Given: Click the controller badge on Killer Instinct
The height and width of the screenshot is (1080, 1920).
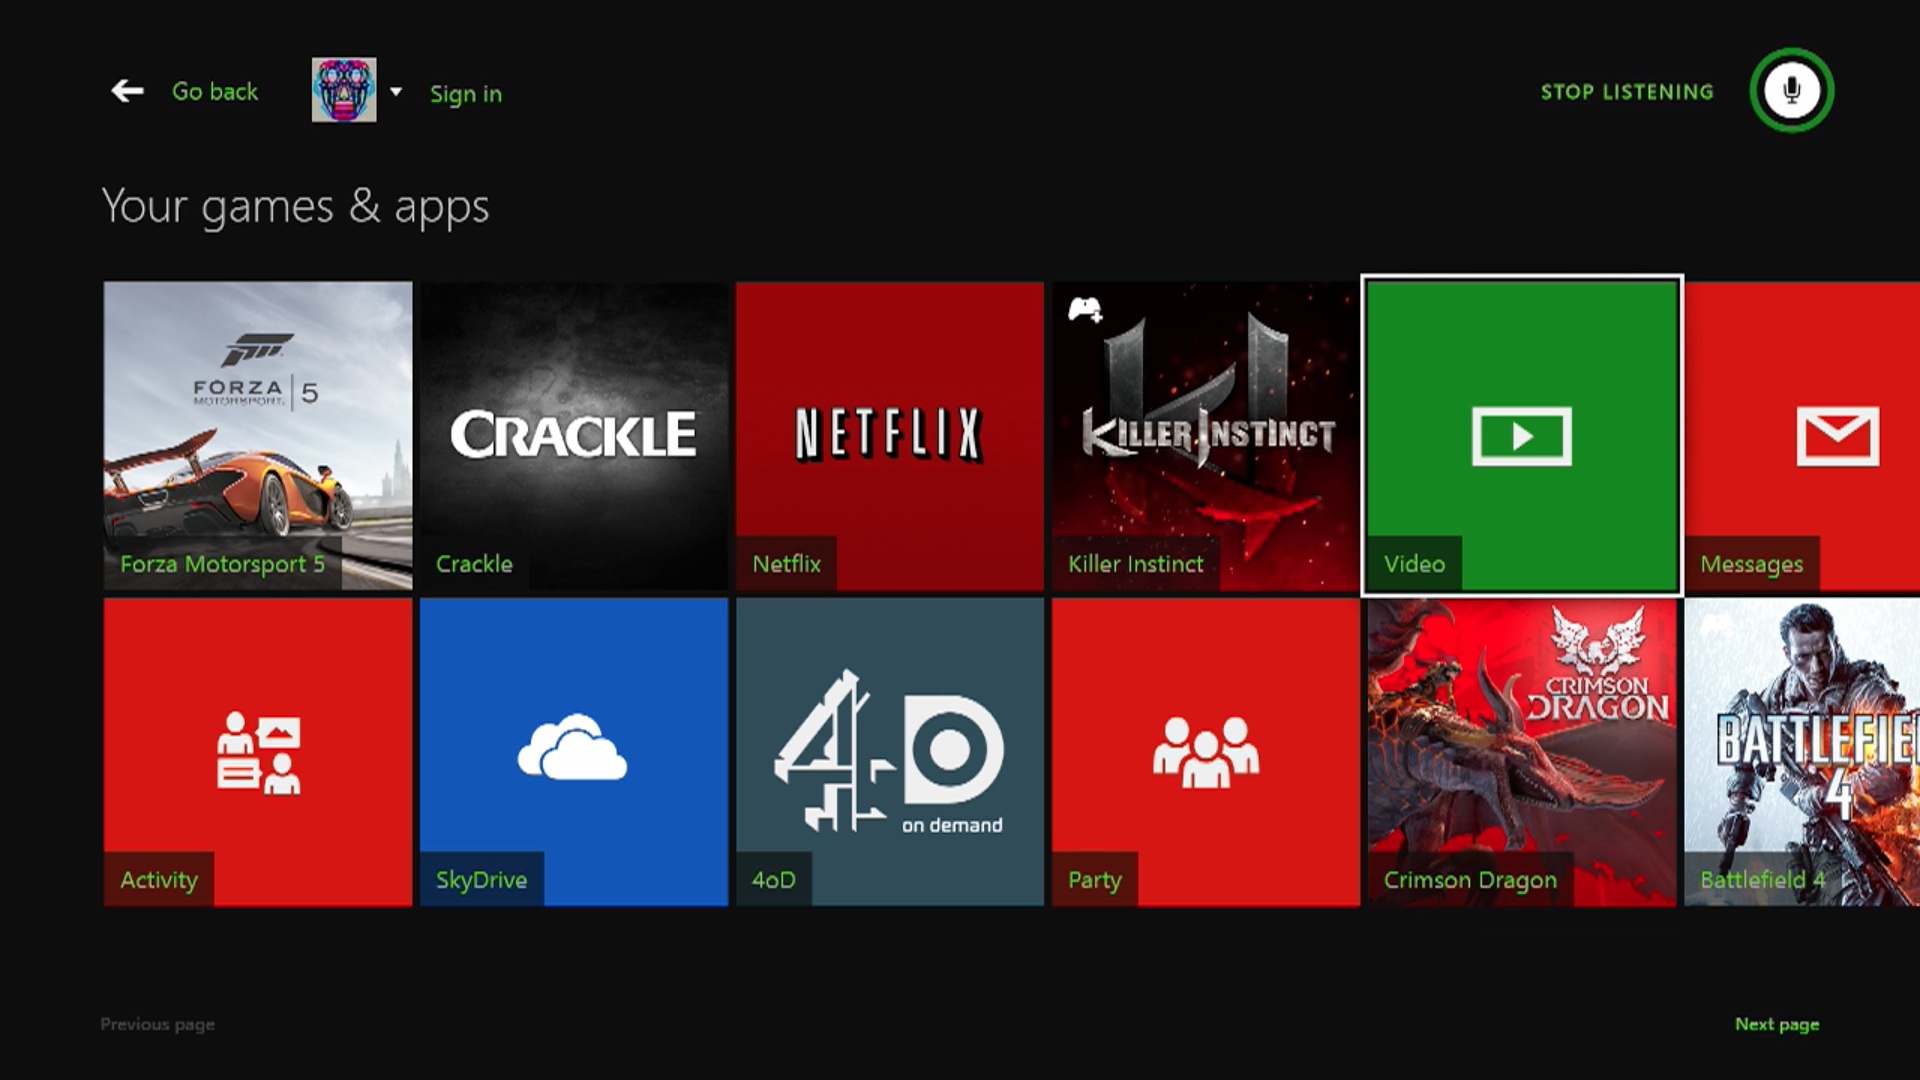Looking at the screenshot, I should (1085, 310).
